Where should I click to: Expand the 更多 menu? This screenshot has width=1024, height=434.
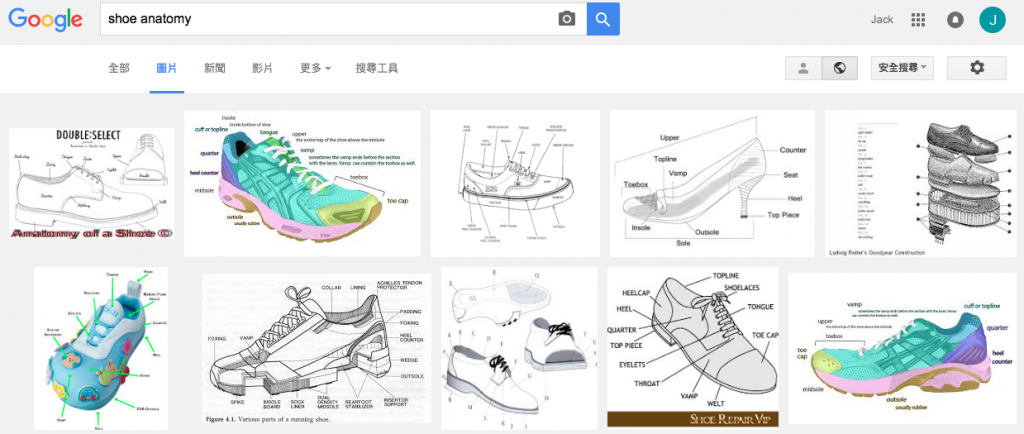[x=315, y=68]
